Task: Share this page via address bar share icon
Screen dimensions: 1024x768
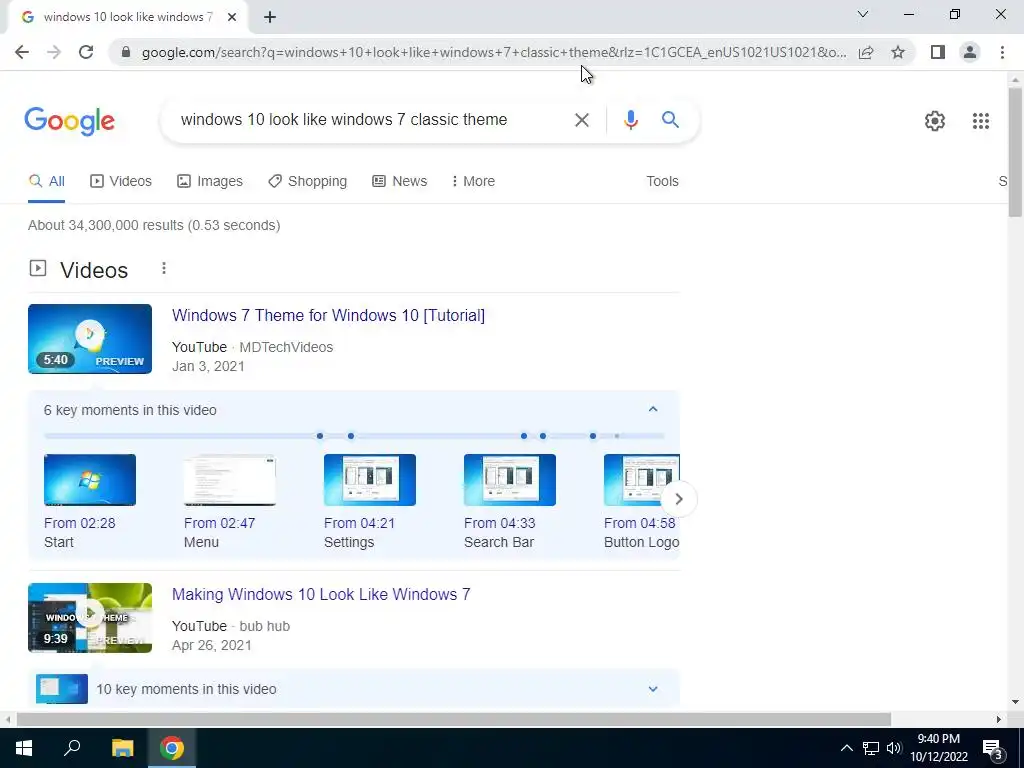Action: click(866, 52)
